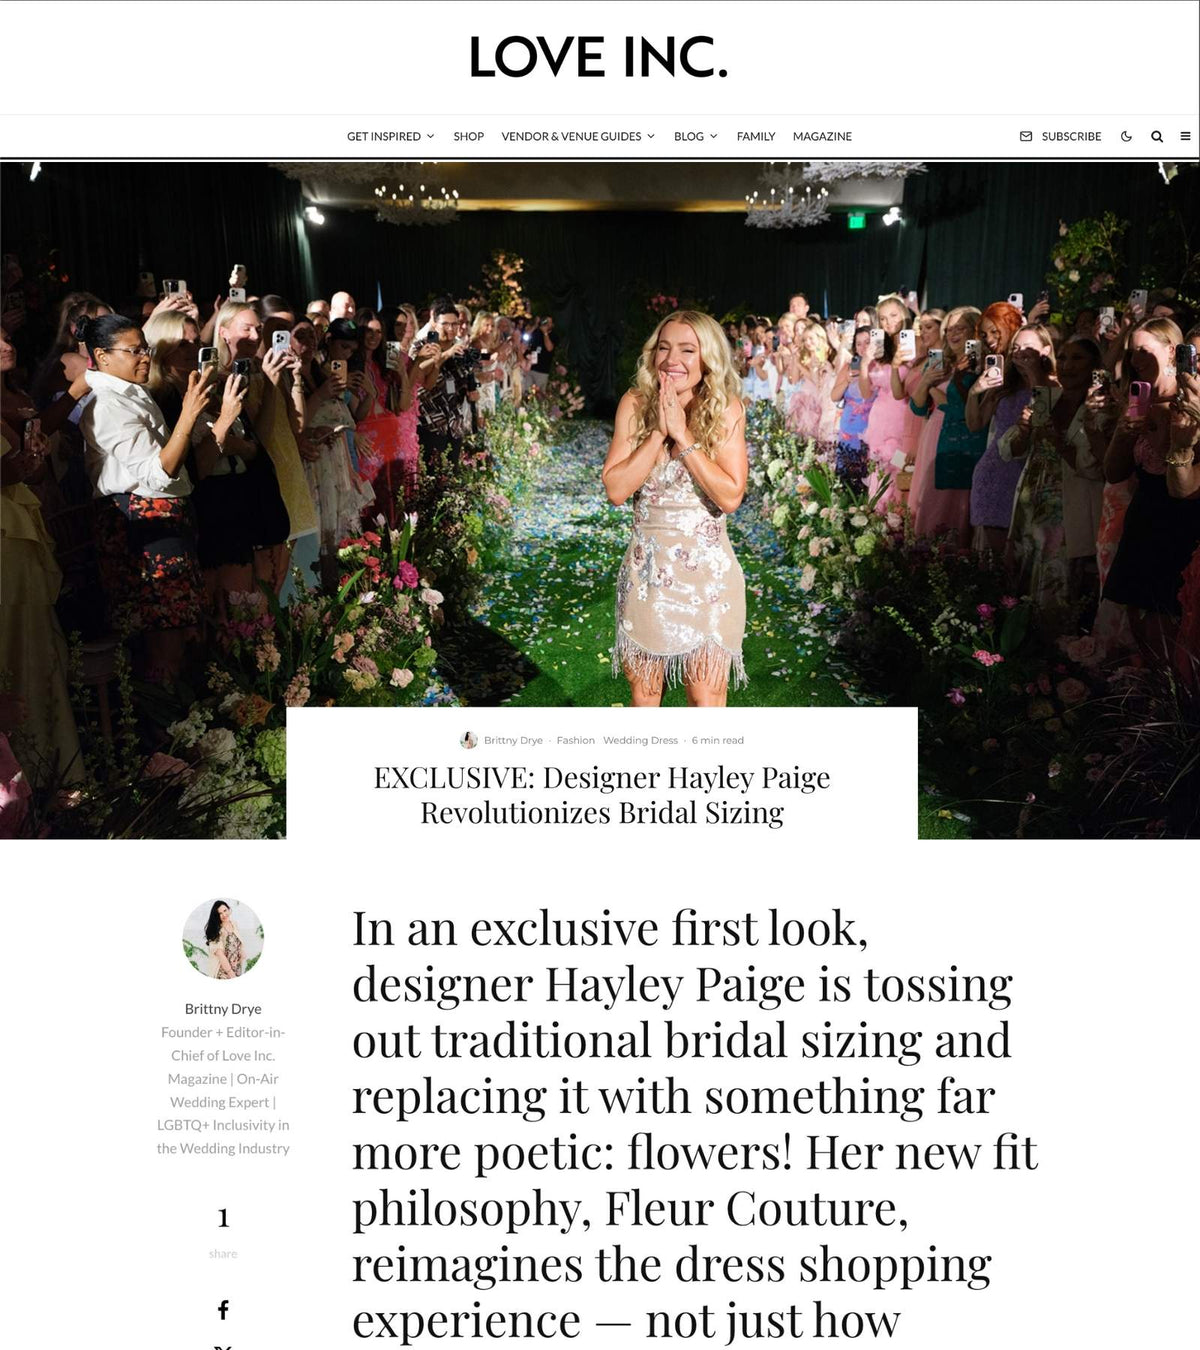
Task: Click Brittny Drye byline name link
Action: 513,740
